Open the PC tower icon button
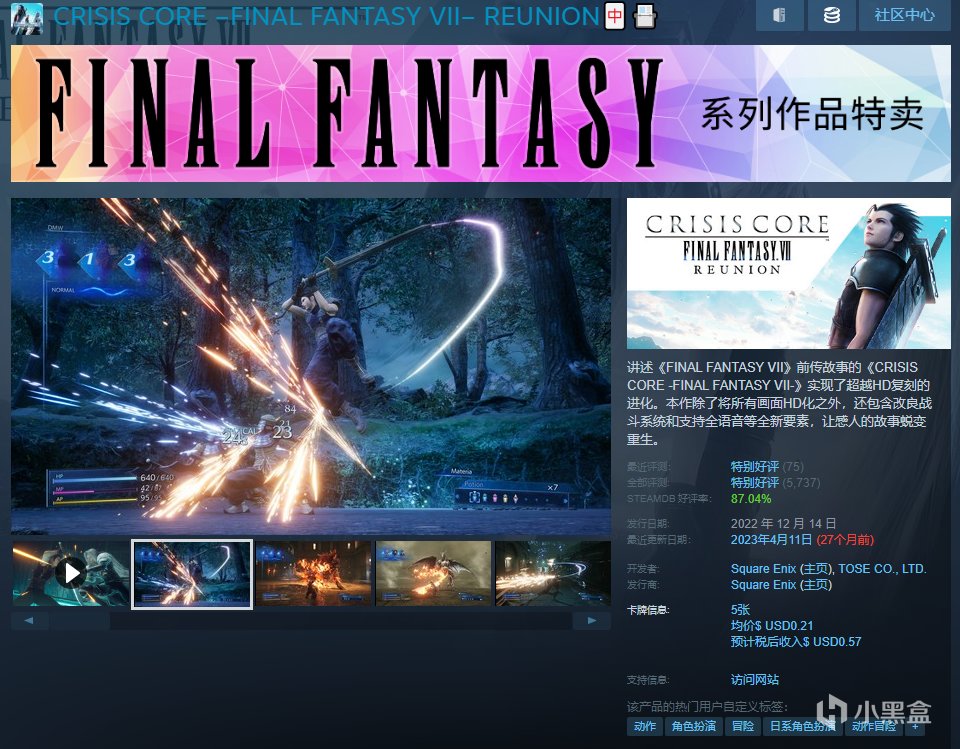 pyautogui.click(x=779, y=15)
